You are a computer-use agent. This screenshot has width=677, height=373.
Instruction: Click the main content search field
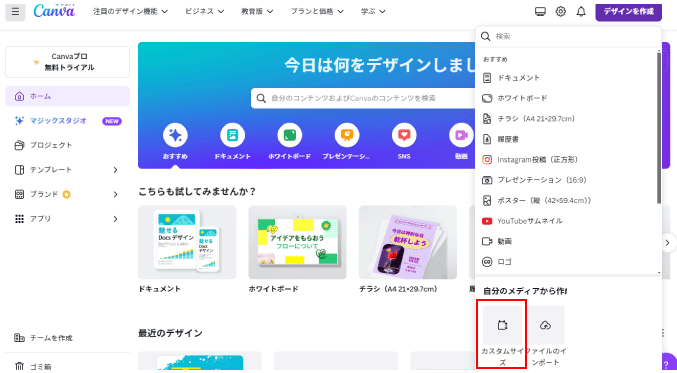(363, 98)
